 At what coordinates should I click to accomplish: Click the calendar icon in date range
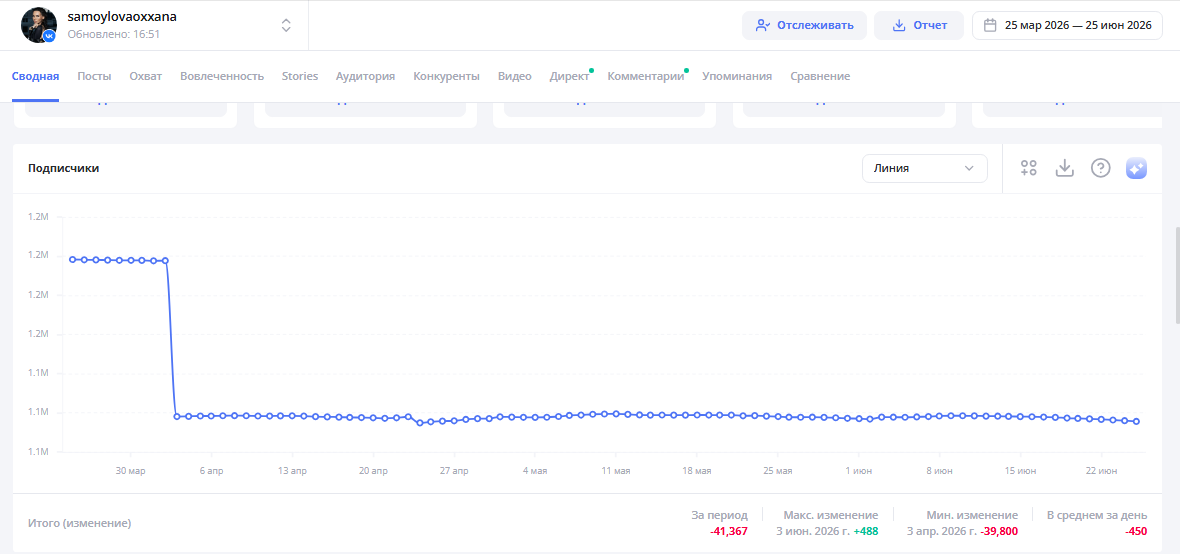point(990,25)
